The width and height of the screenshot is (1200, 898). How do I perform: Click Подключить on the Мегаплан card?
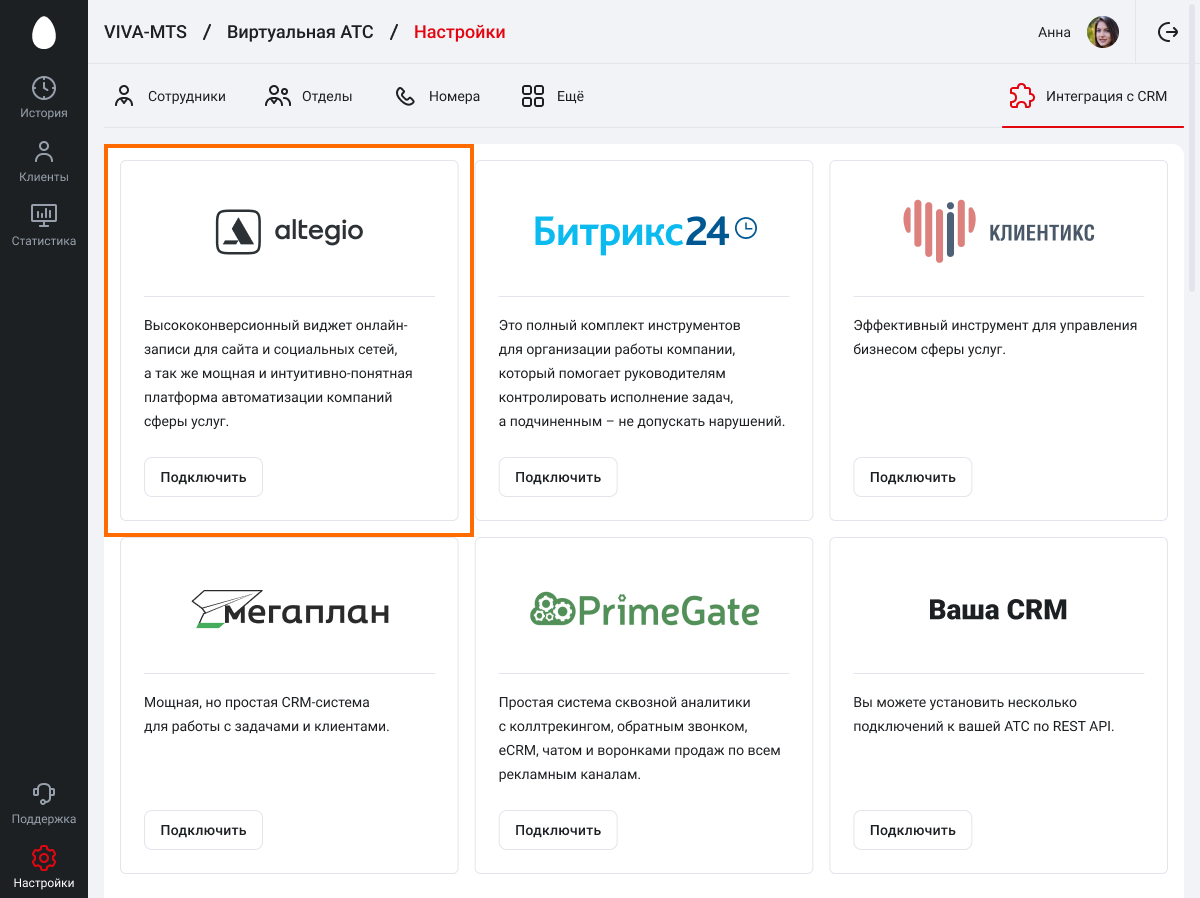point(203,830)
